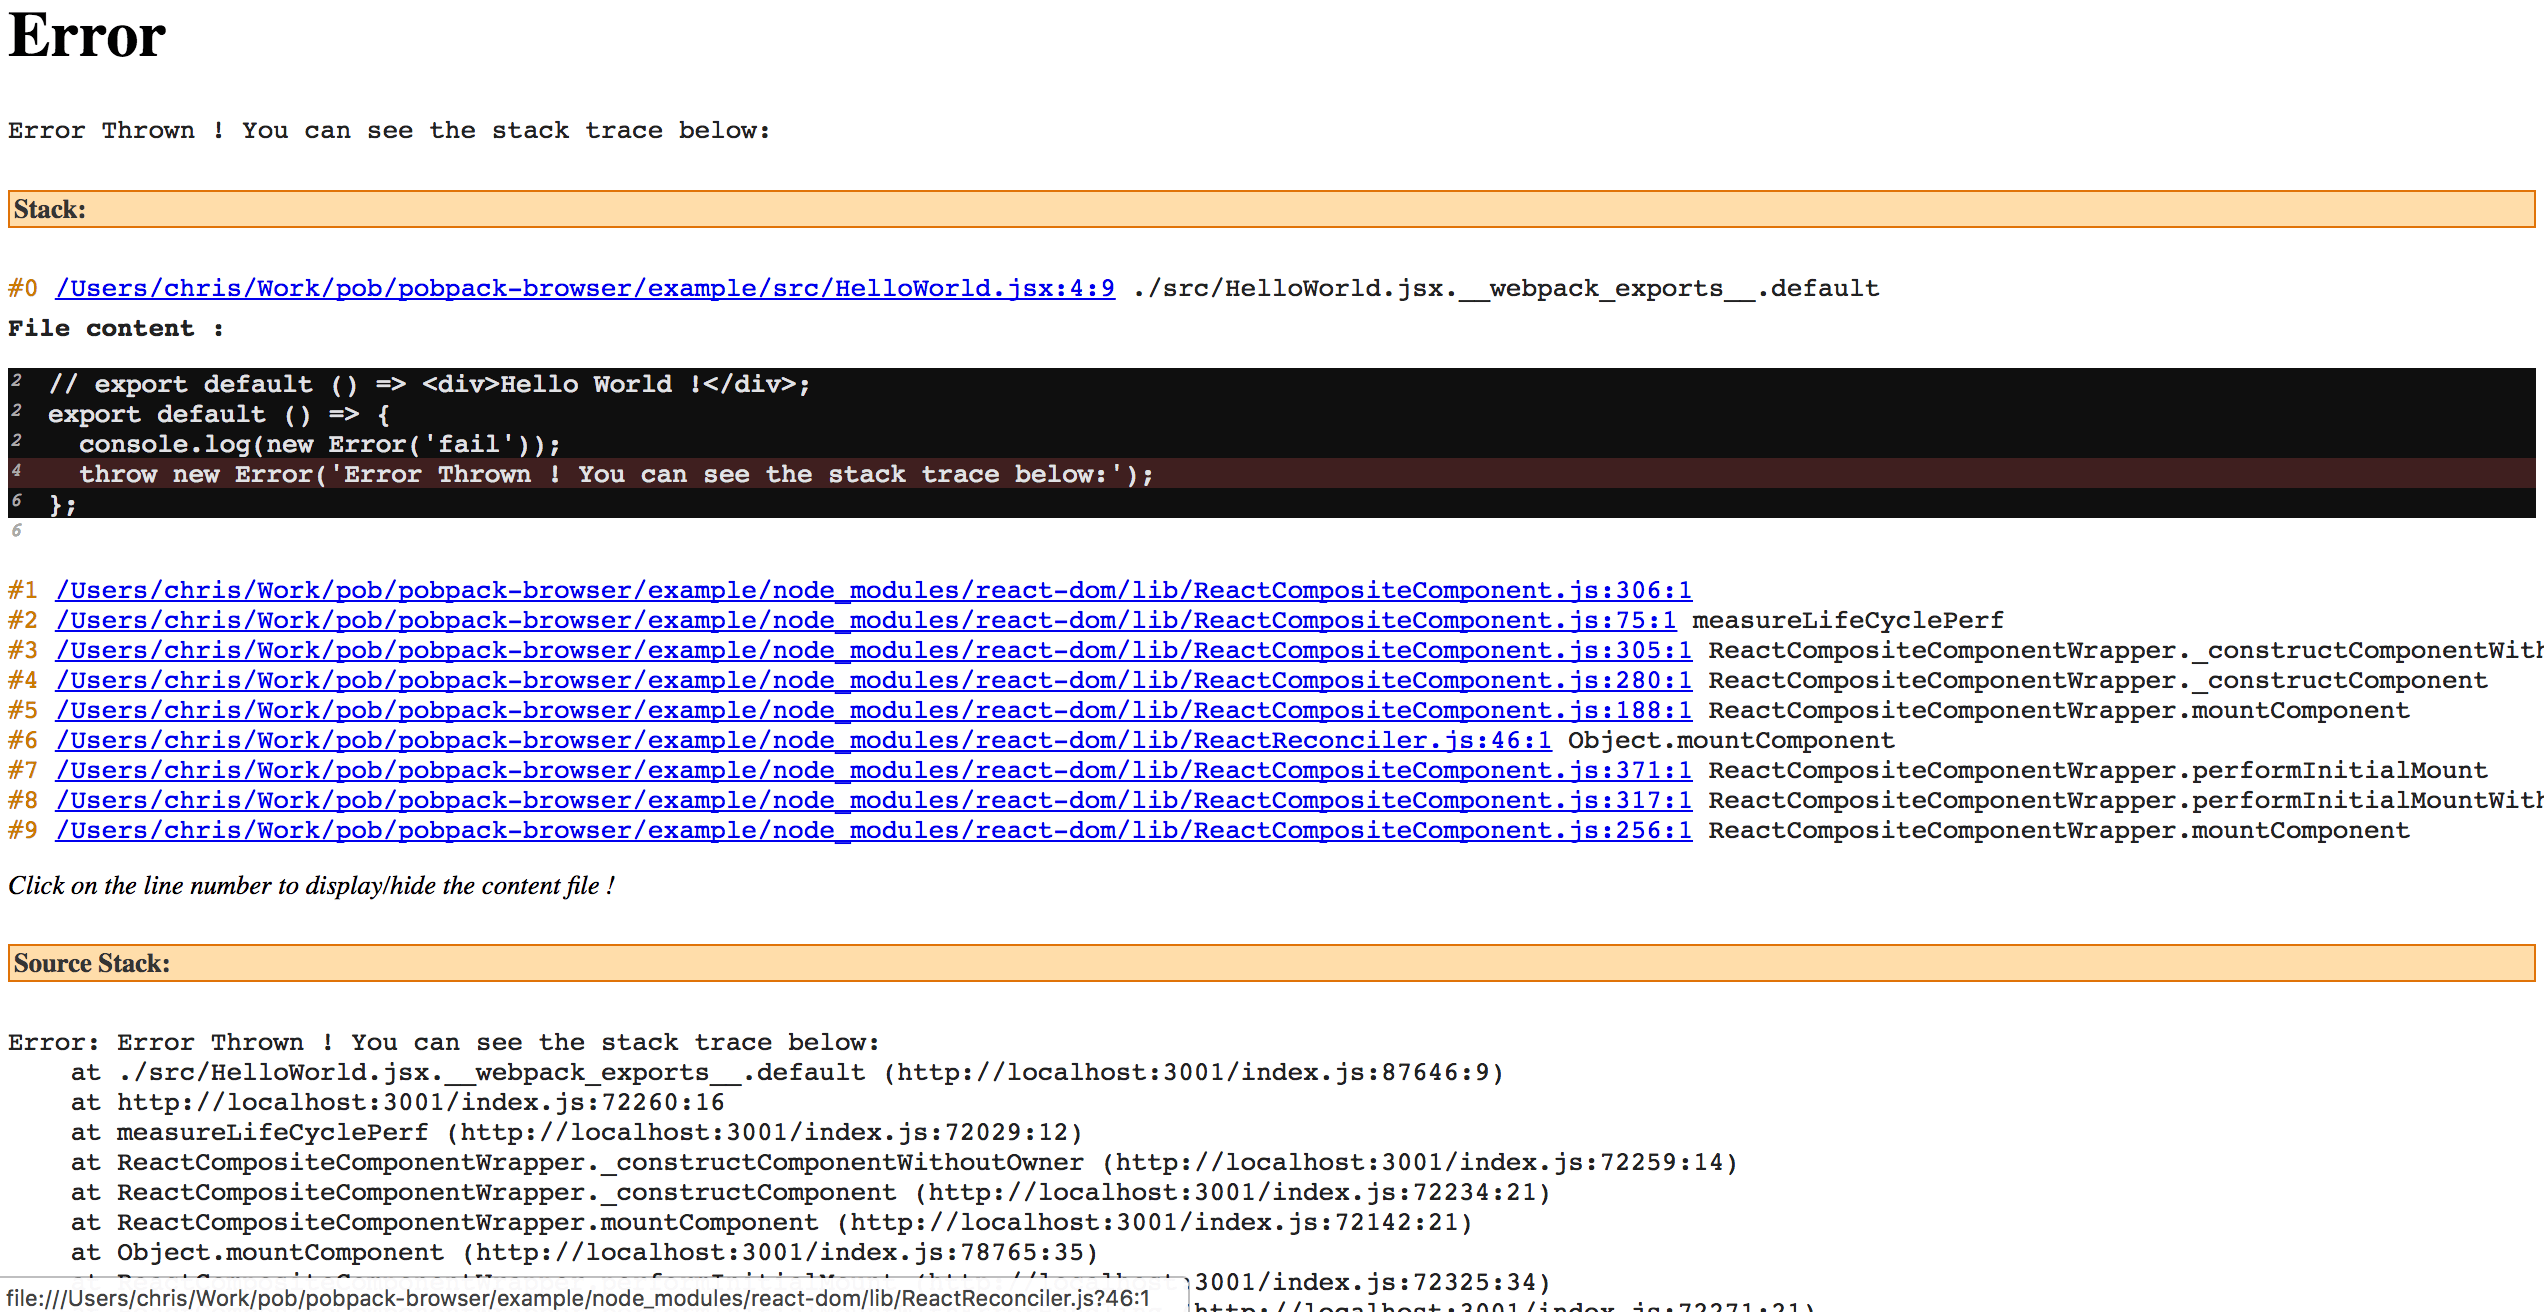Toggle line number 4 to hide file content
The image size is (2544, 1312).
pyautogui.click(x=18, y=468)
